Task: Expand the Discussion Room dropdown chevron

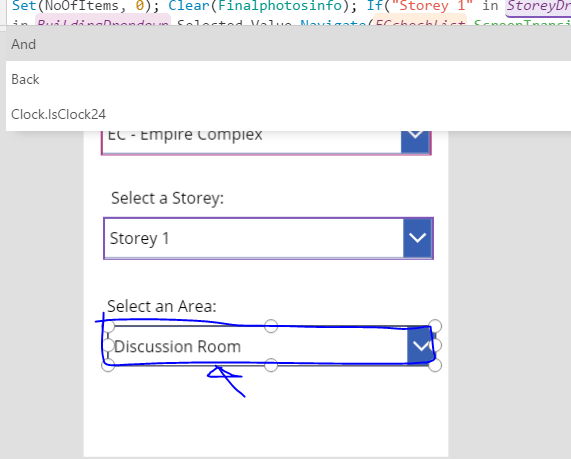Action: tap(421, 345)
